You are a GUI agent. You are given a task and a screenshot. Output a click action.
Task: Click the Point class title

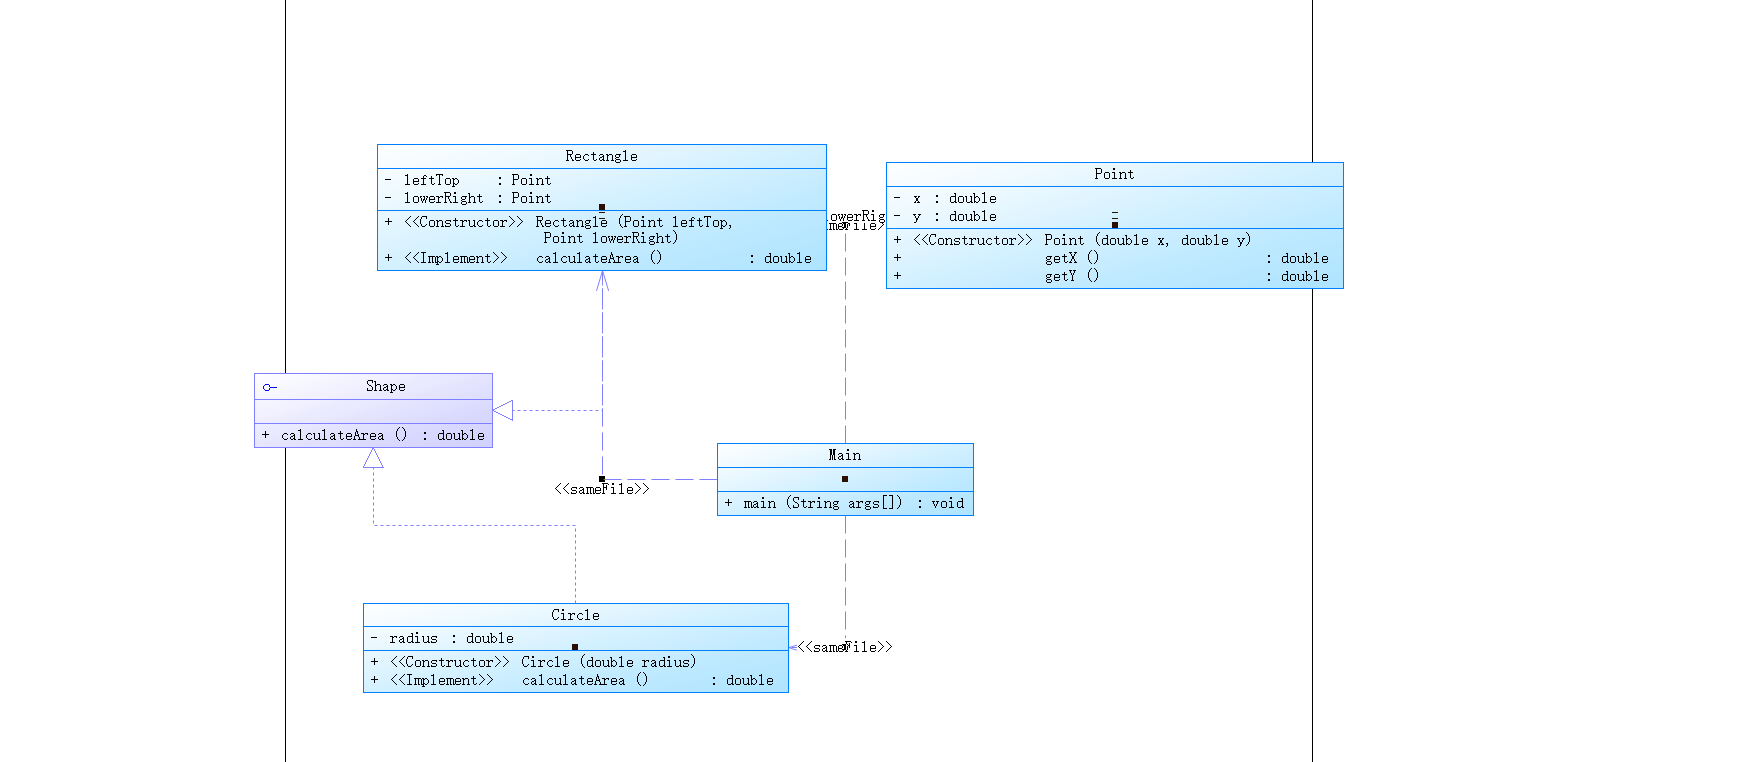click(x=1114, y=174)
